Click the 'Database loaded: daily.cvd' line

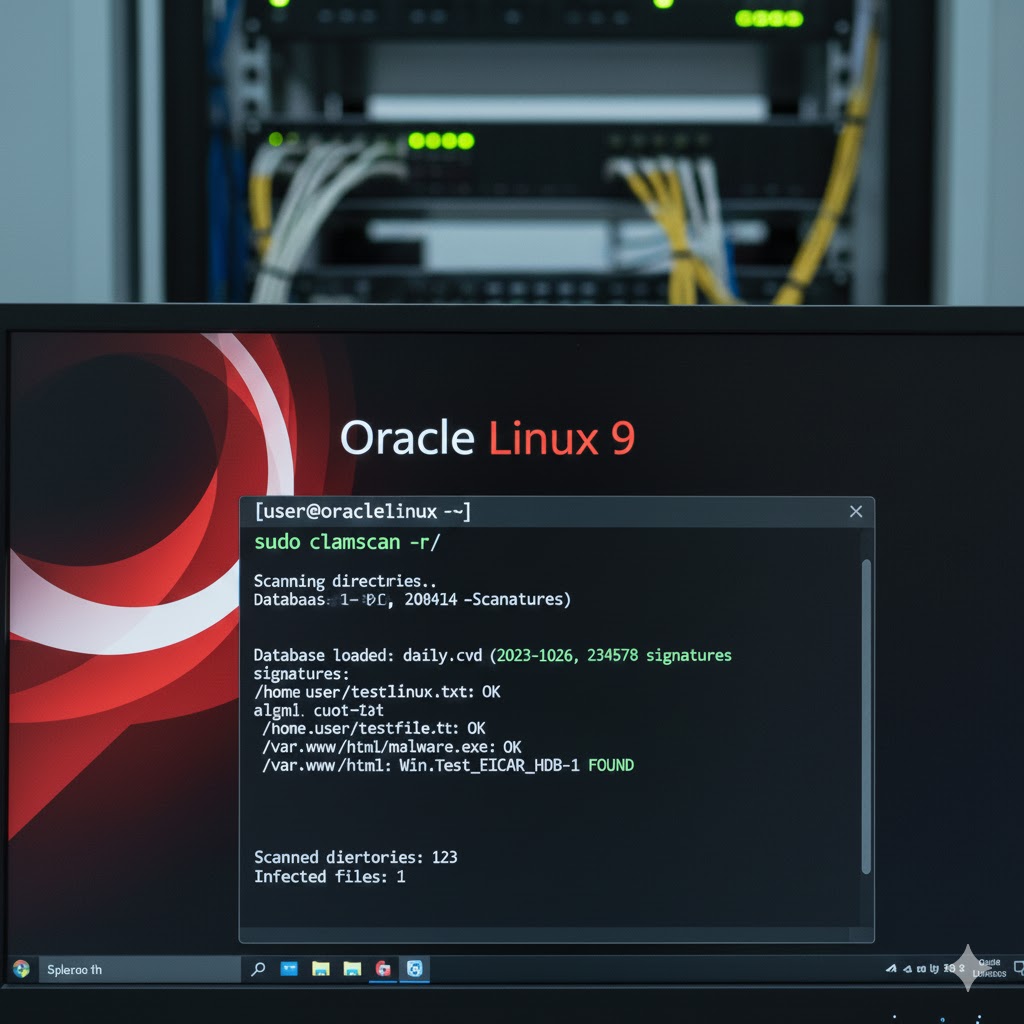coord(492,655)
